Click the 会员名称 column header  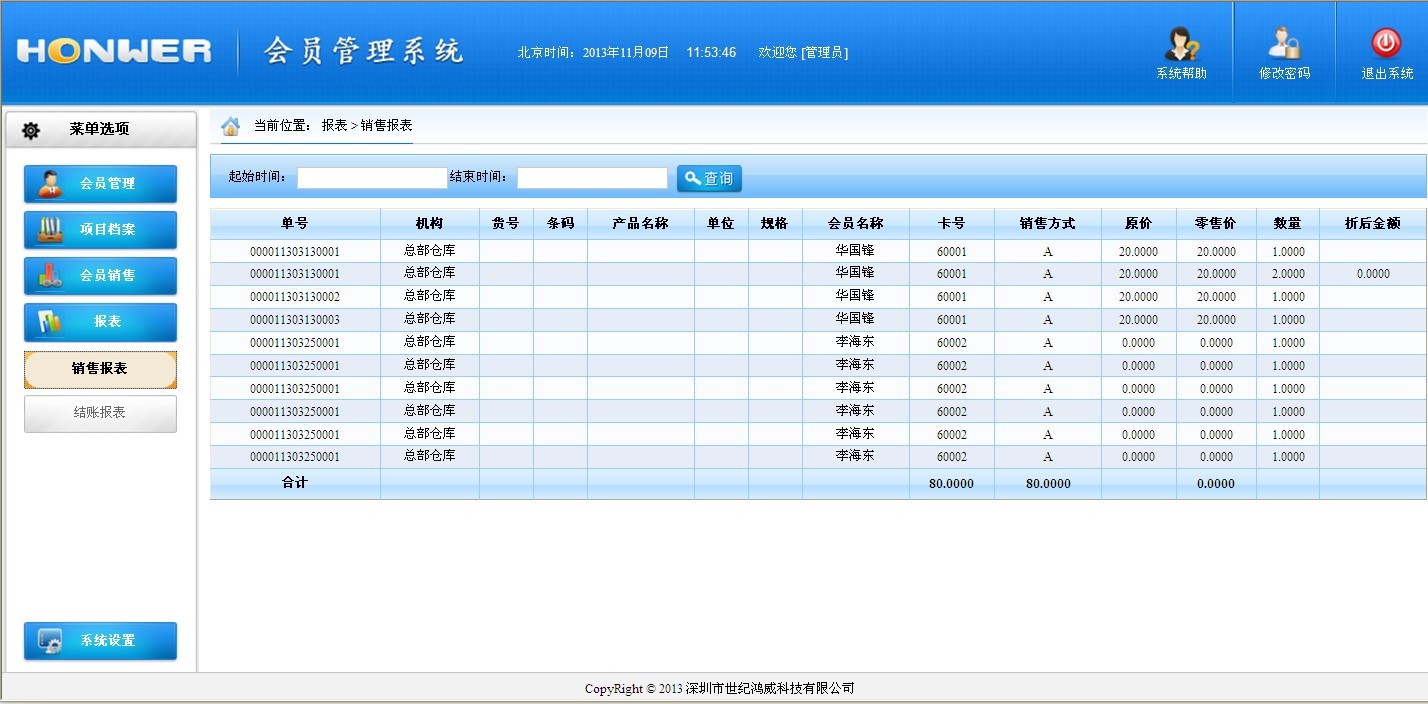(855, 224)
